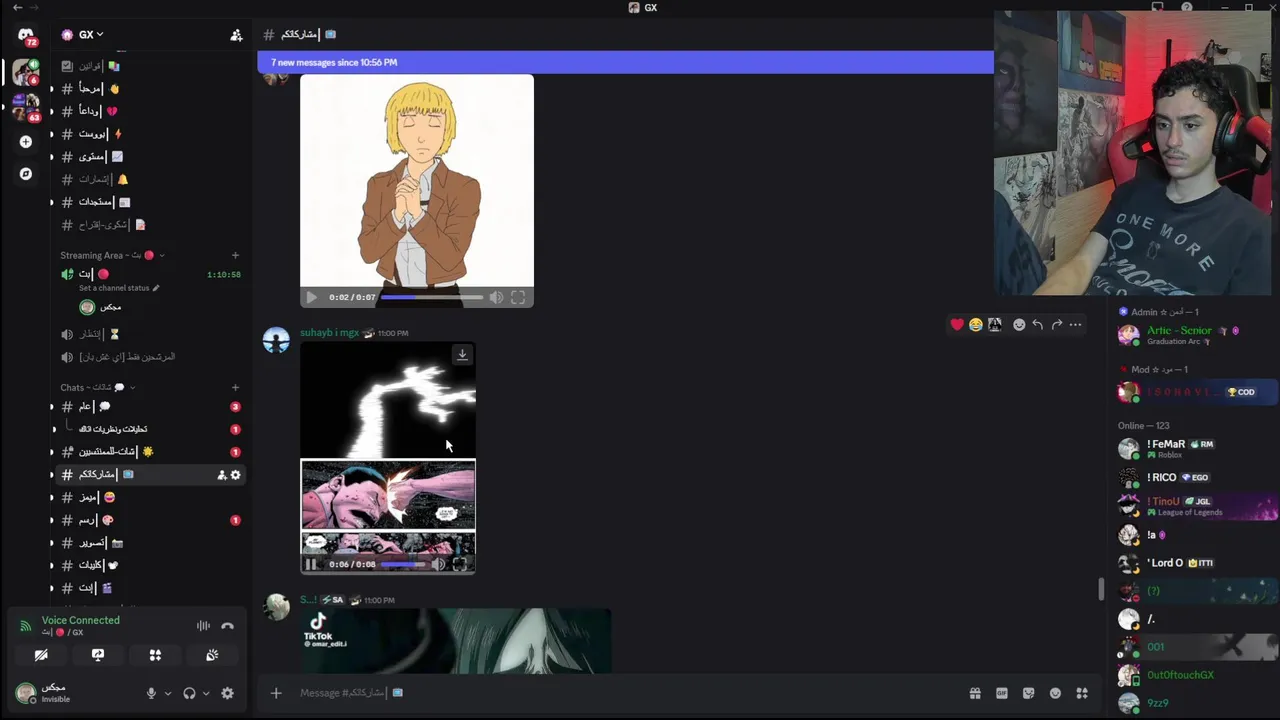The height and width of the screenshot is (720, 1280).
Task: Open add reaction smiley in message toolbar
Action: pyautogui.click(x=1019, y=324)
